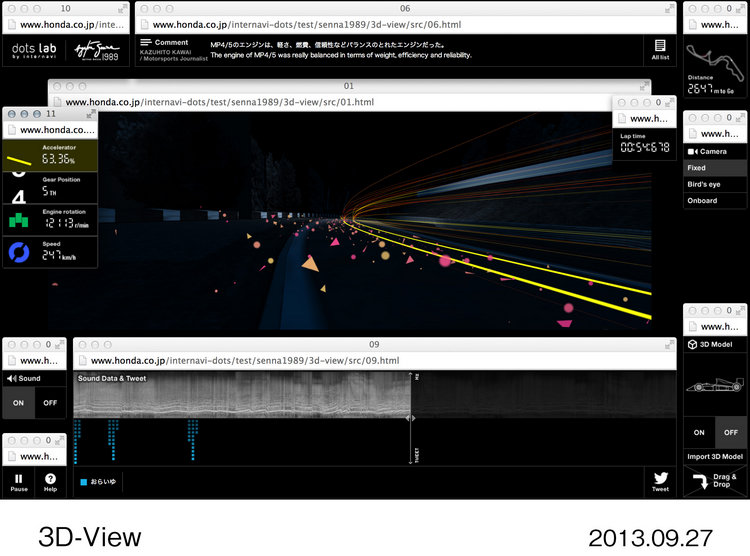Switch to Onboard camera view
The height and width of the screenshot is (556, 750).
coord(715,201)
